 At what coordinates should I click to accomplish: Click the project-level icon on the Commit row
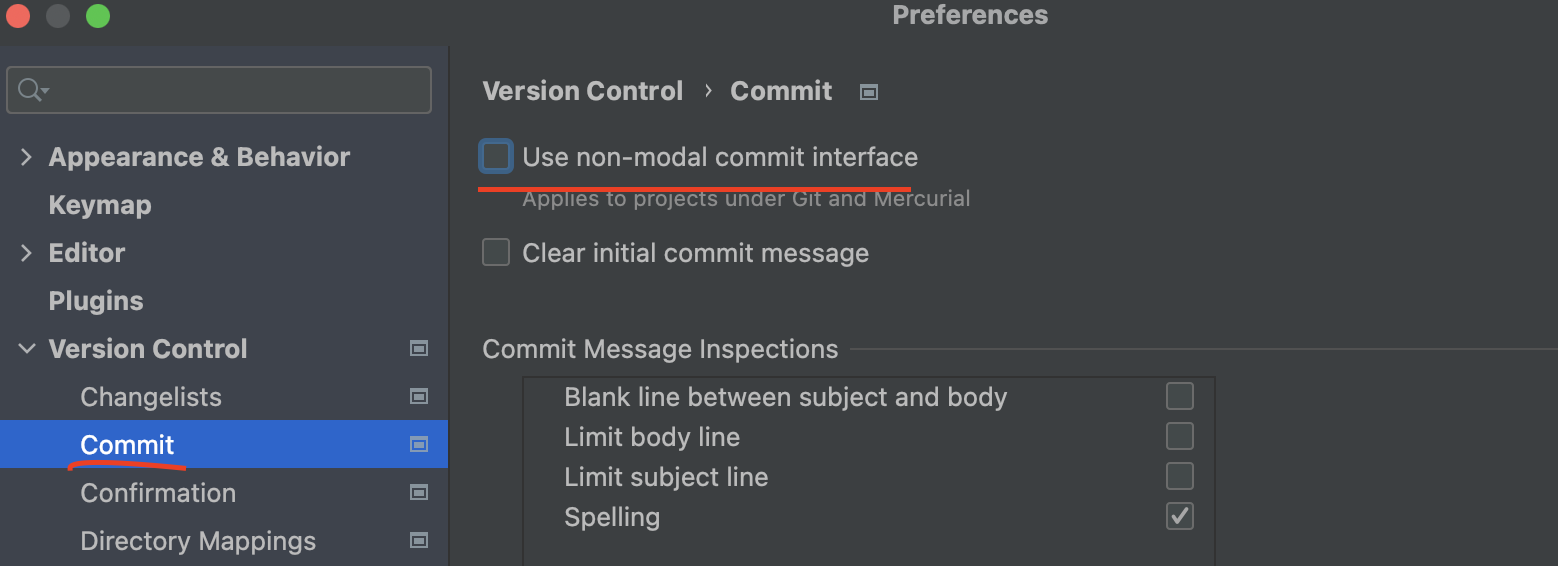419,445
